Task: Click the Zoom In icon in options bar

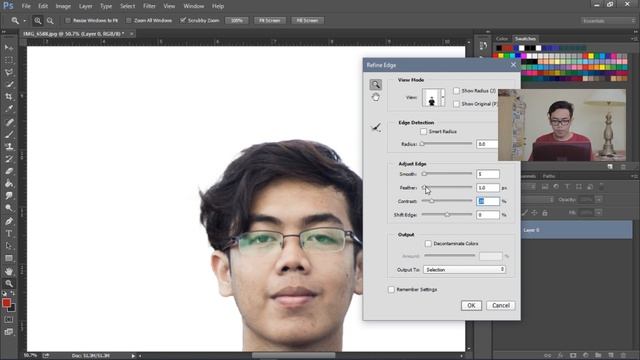Action: pyautogui.click(x=38, y=20)
